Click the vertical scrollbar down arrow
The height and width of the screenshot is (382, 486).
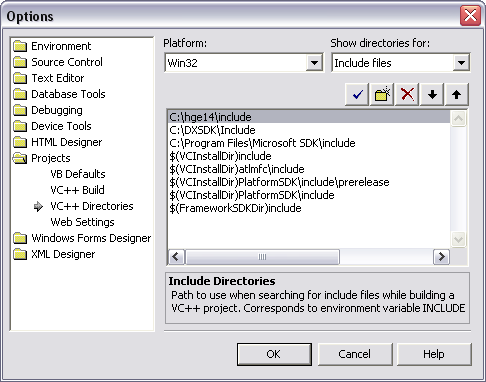pos(459,239)
